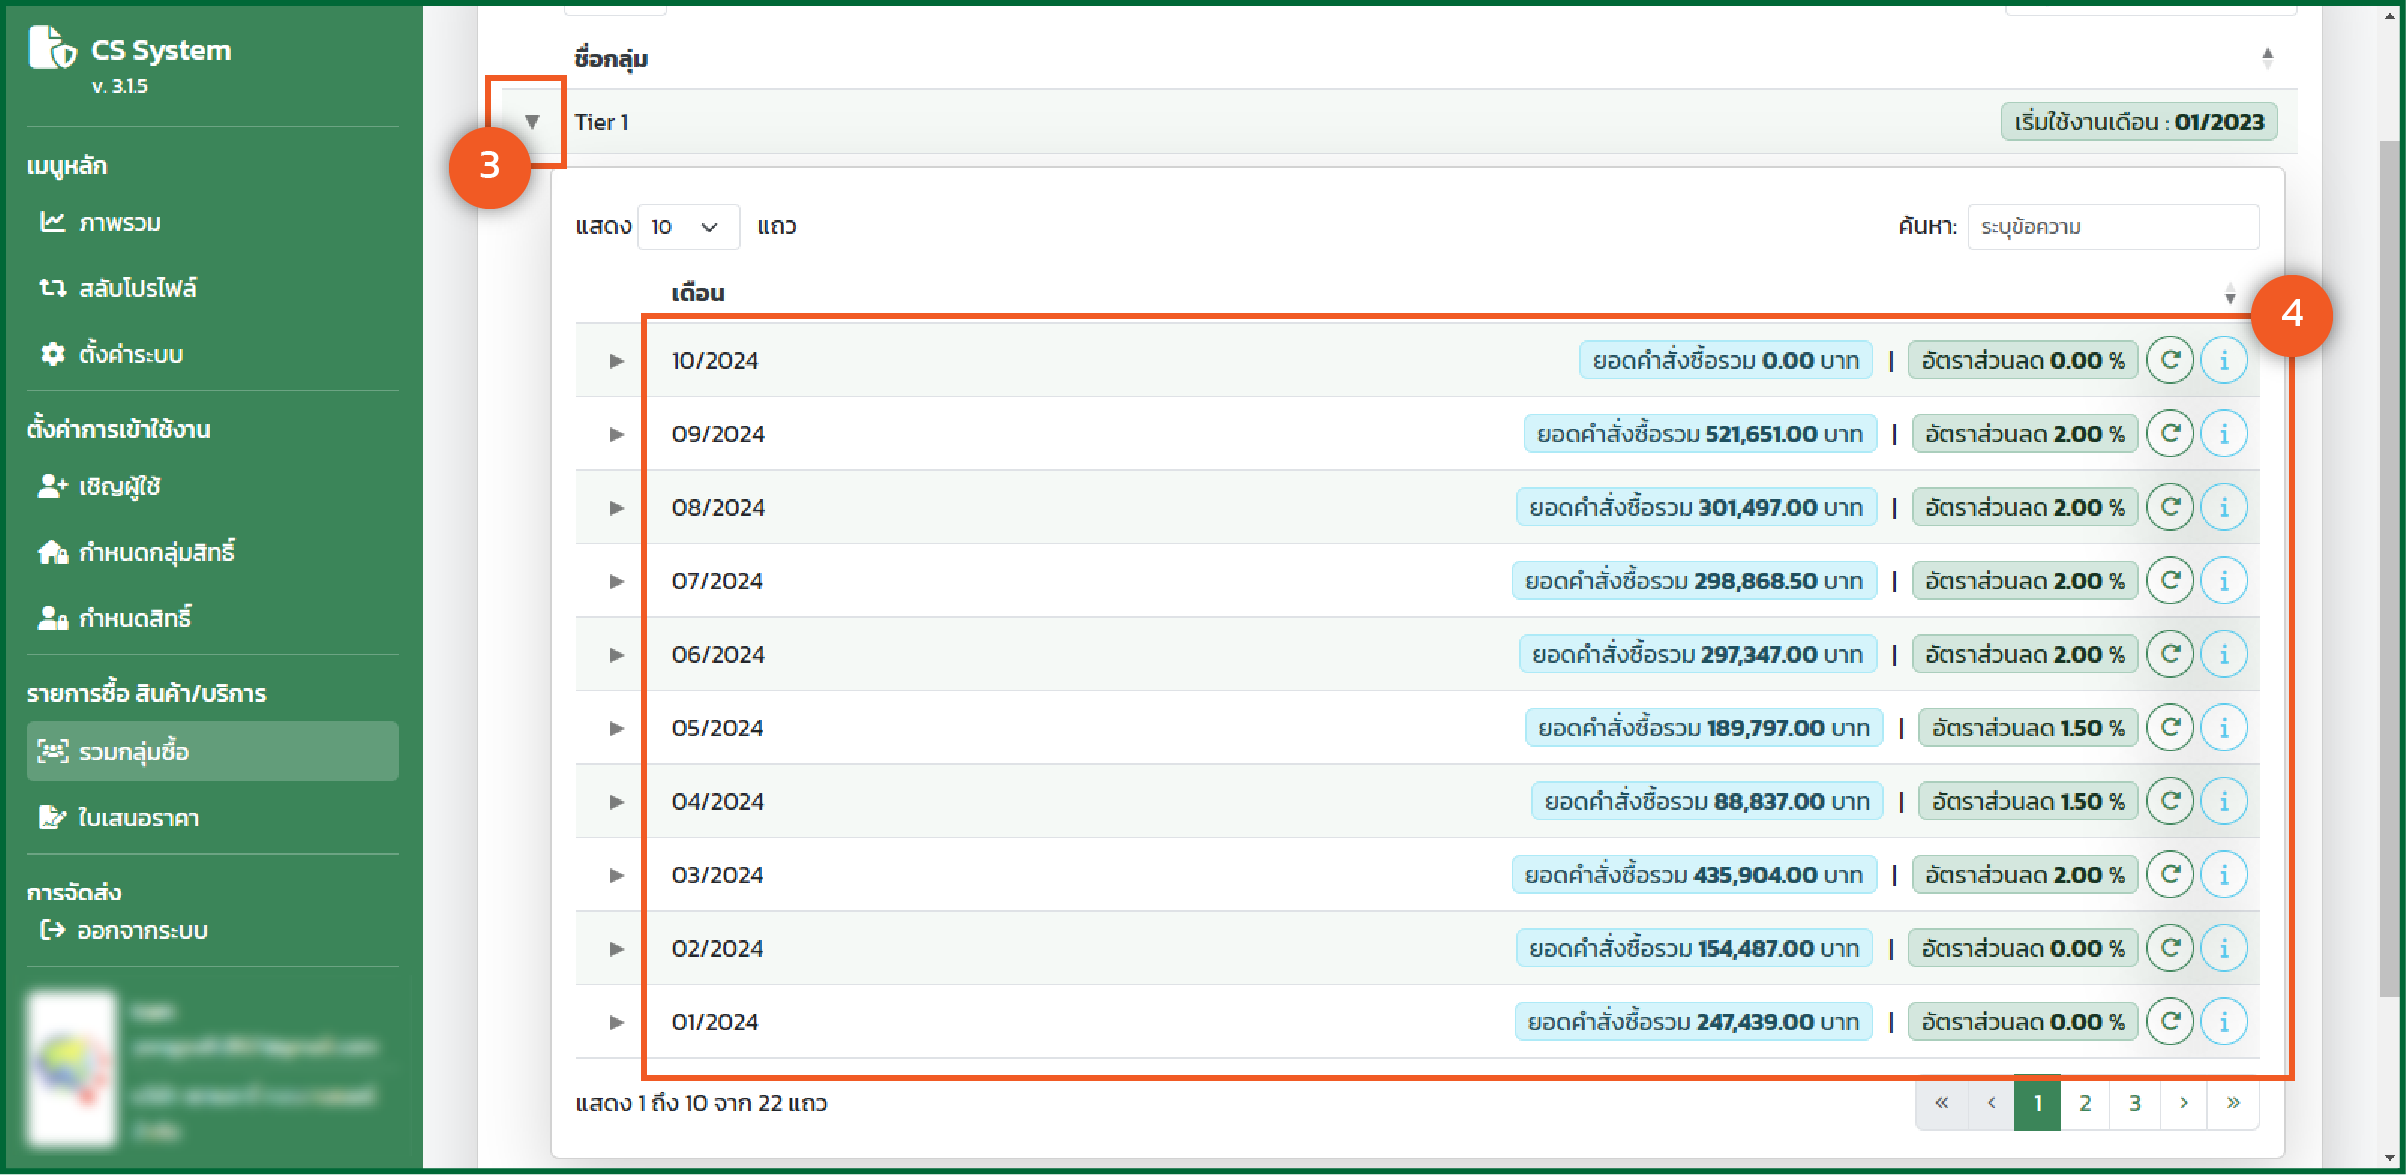Click refresh icon for 01/2024 row
Viewport: 2406px width, 1175px height.
[2169, 1022]
